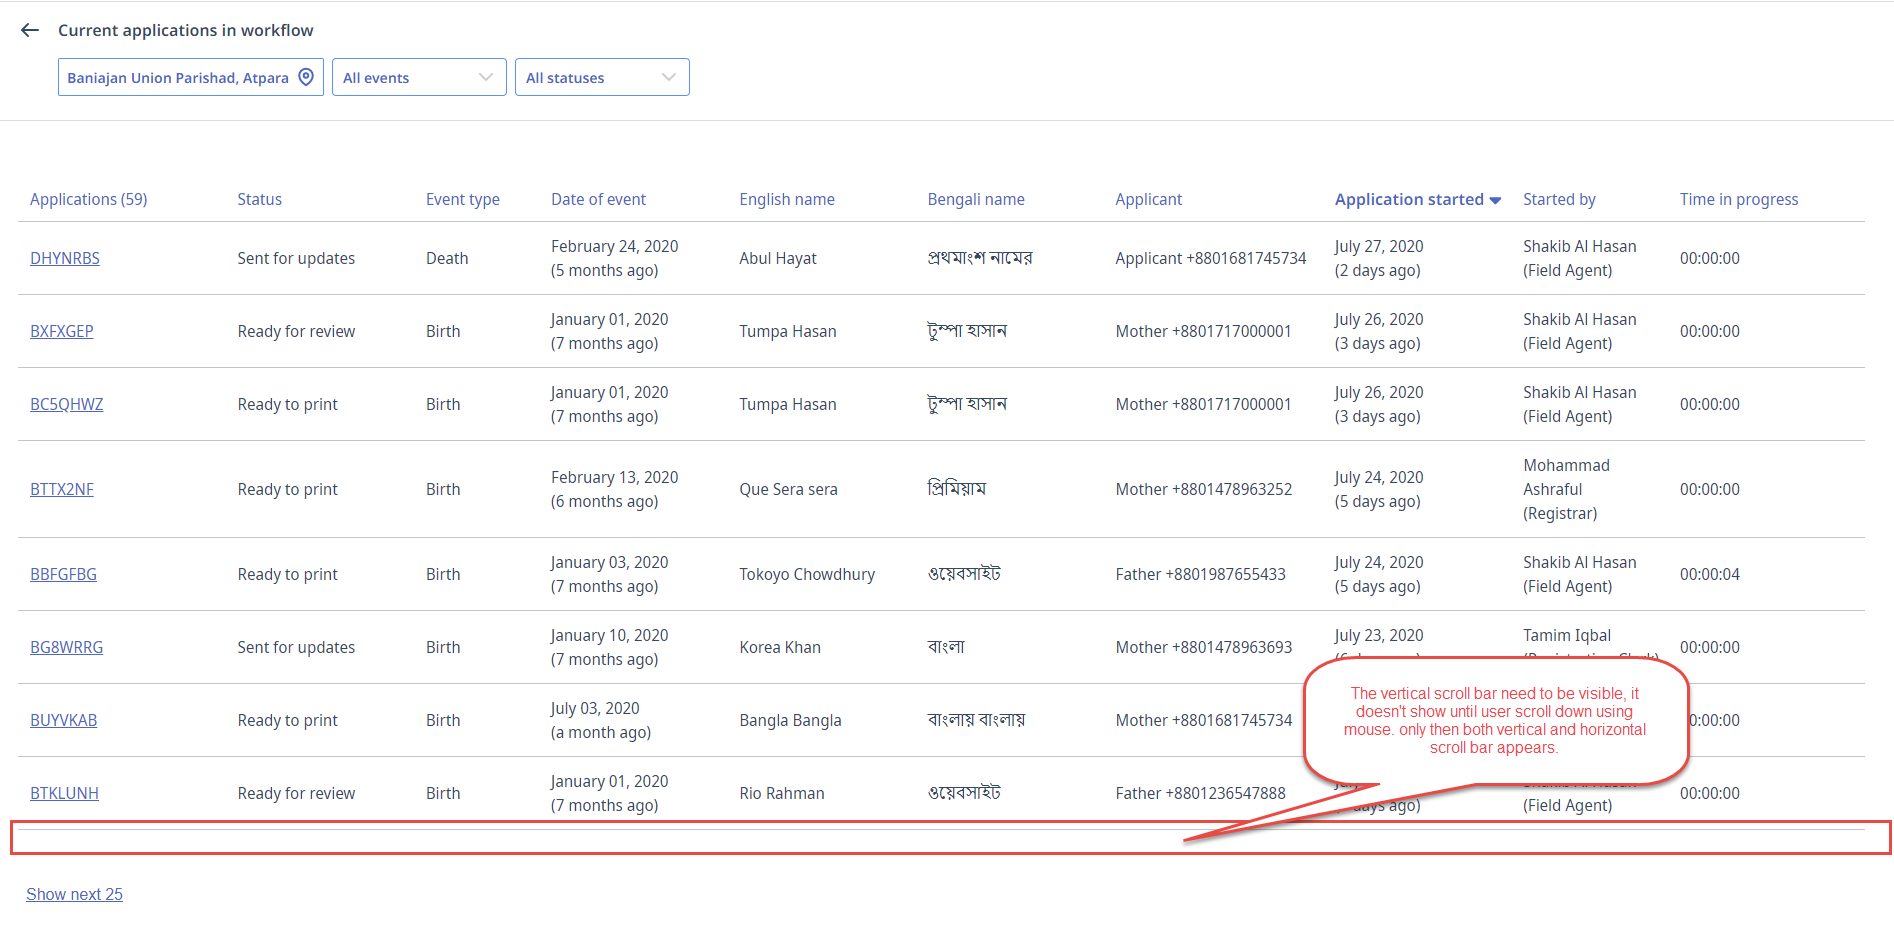Image resolution: width=1894 pixels, height=937 pixels.
Task: Open application BTTX2NF
Action: [x=61, y=489]
